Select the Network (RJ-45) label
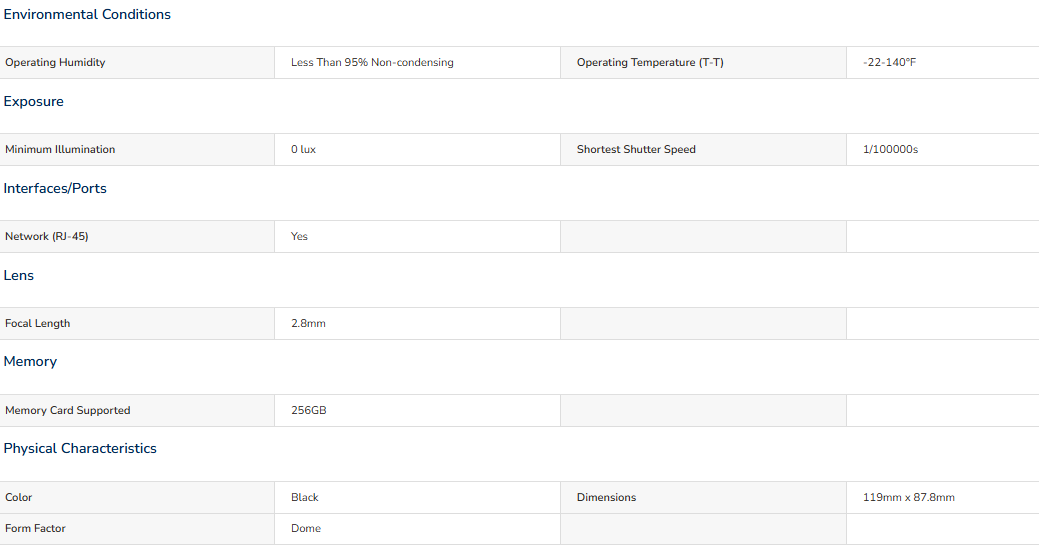The height and width of the screenshot is (554, 1039). [x=46, y=237]
